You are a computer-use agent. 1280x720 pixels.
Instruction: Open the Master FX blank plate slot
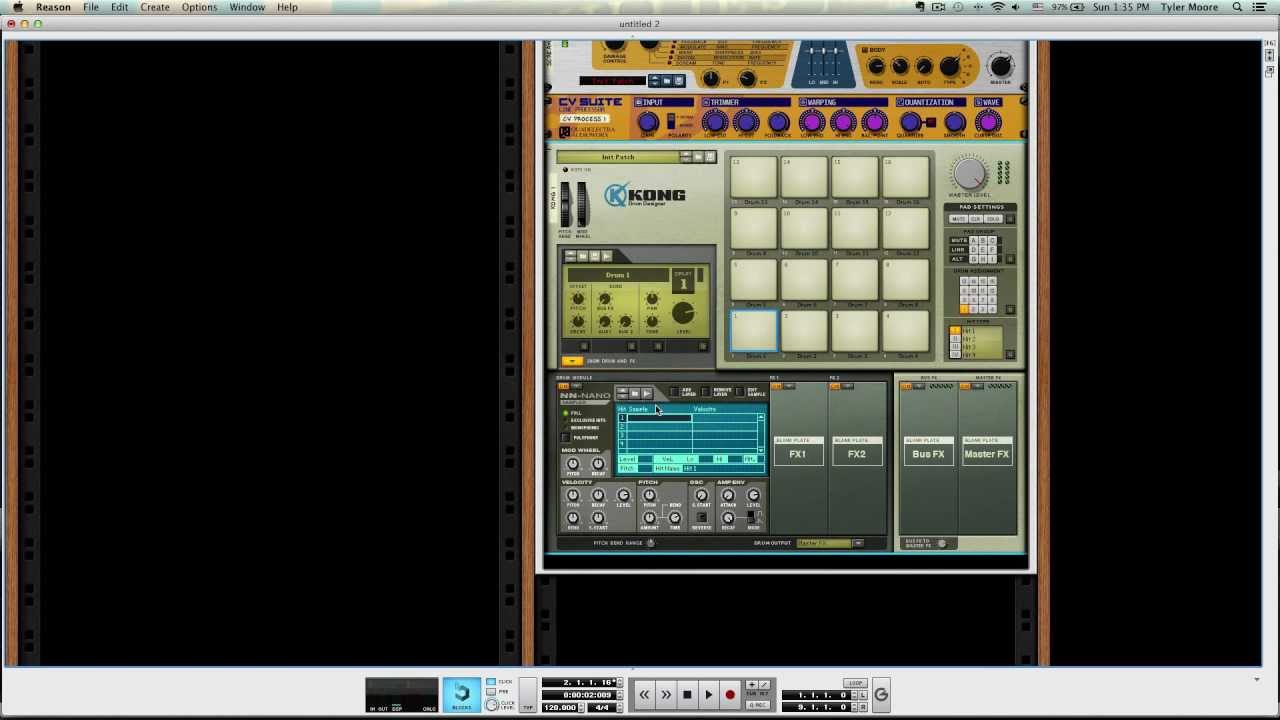point(987,451)
